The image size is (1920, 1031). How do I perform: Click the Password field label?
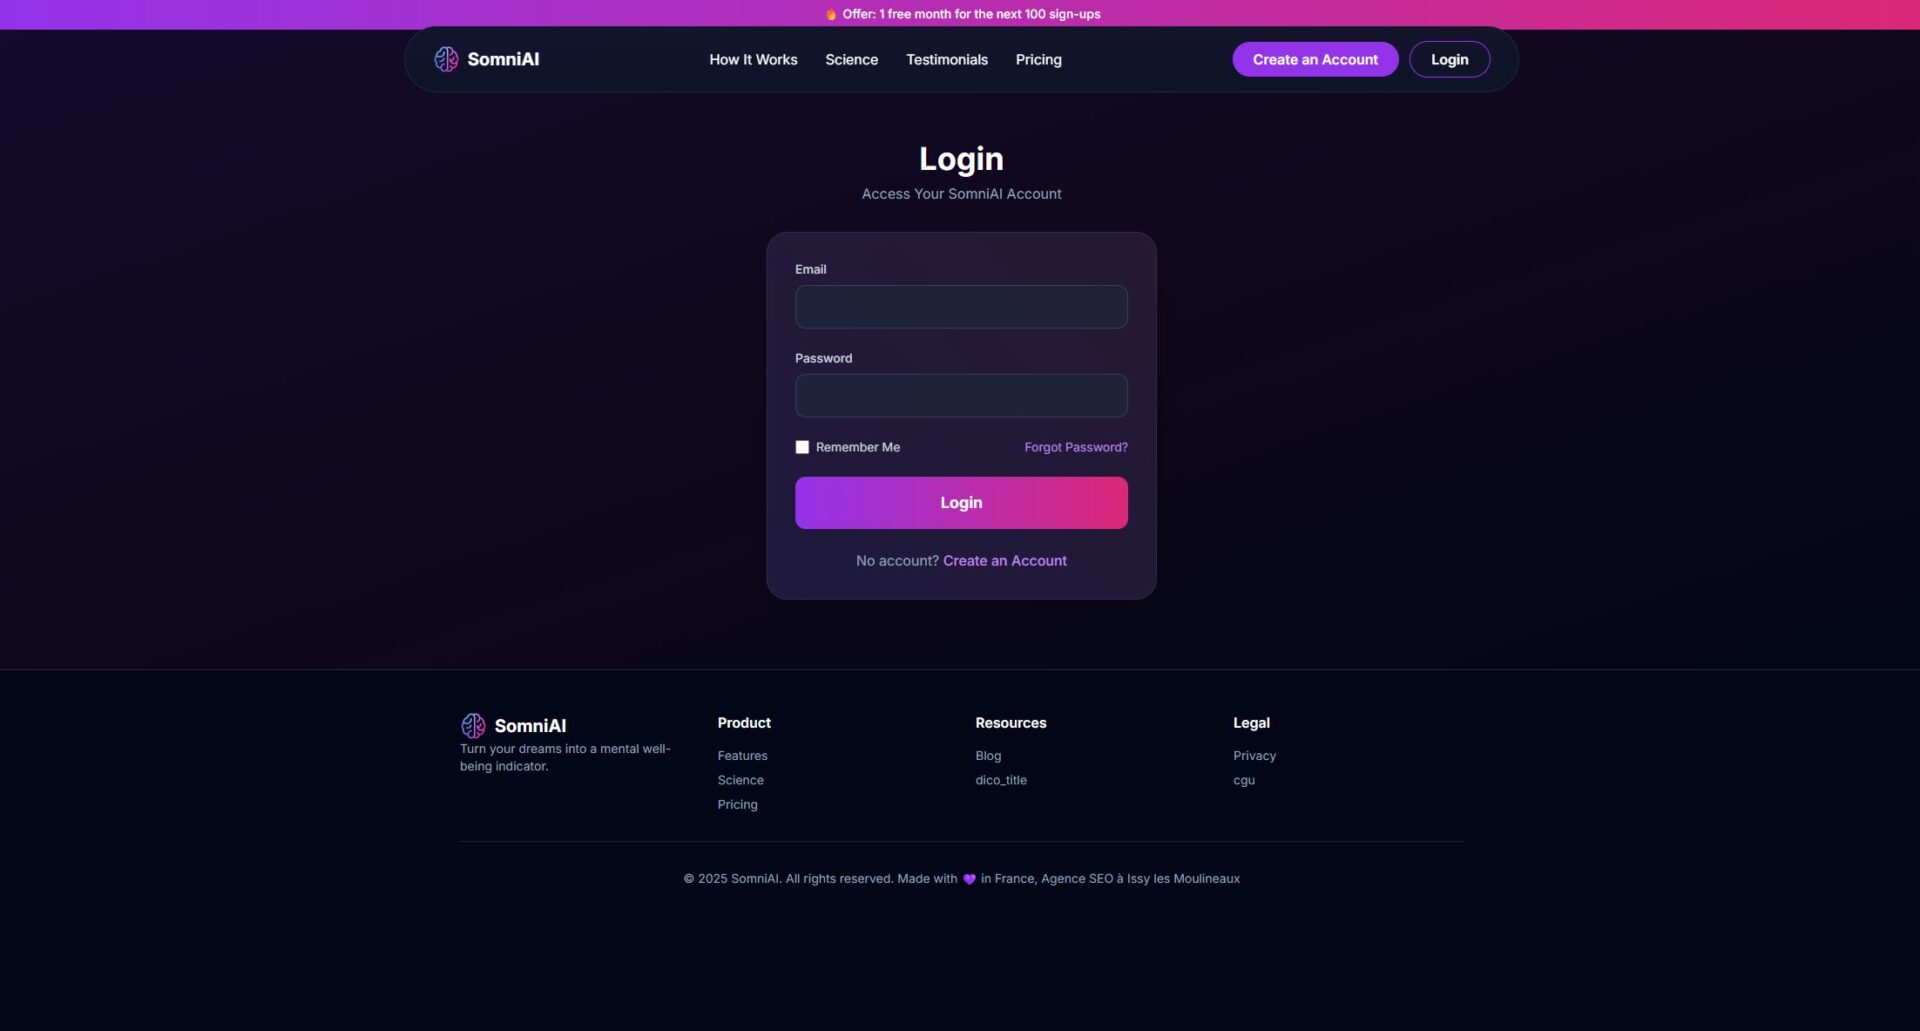tap(823, 359)
